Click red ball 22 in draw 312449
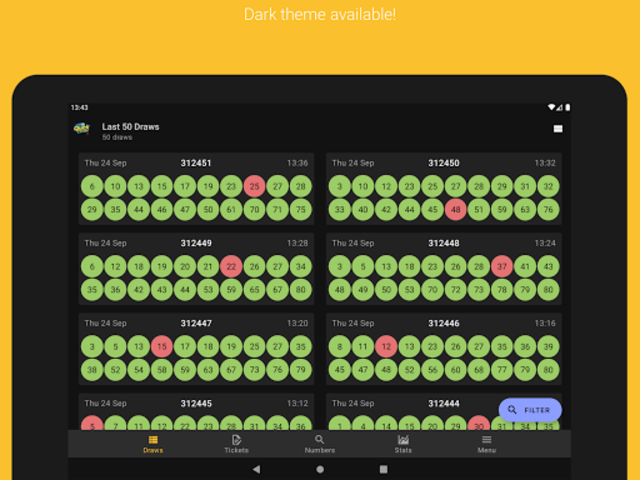Image resolution: width=640 pixels, height=480 pixels. click(231, 266)
